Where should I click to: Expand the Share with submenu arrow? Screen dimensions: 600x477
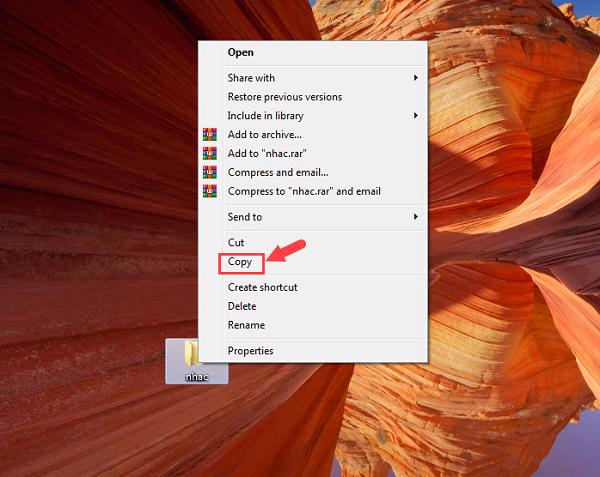(416, 78)
